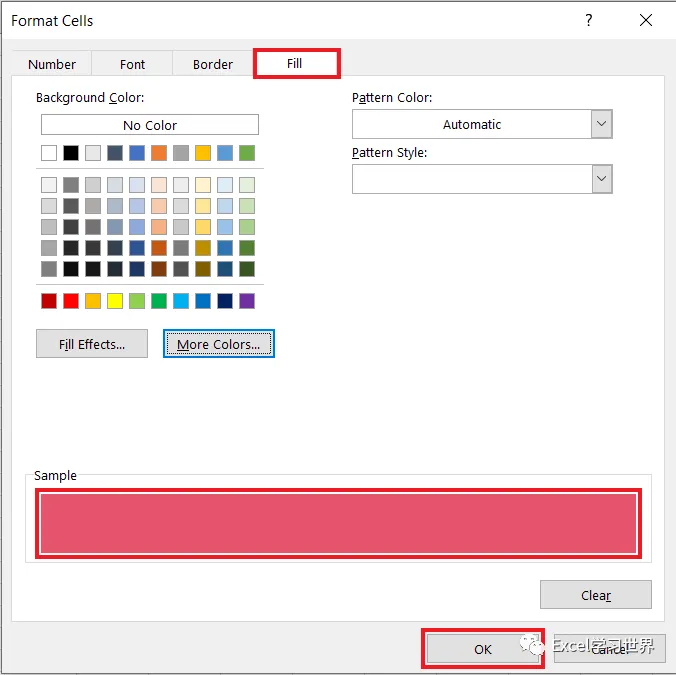
Task: Pick the white swatch in theme row
Action: click(49, 153)
